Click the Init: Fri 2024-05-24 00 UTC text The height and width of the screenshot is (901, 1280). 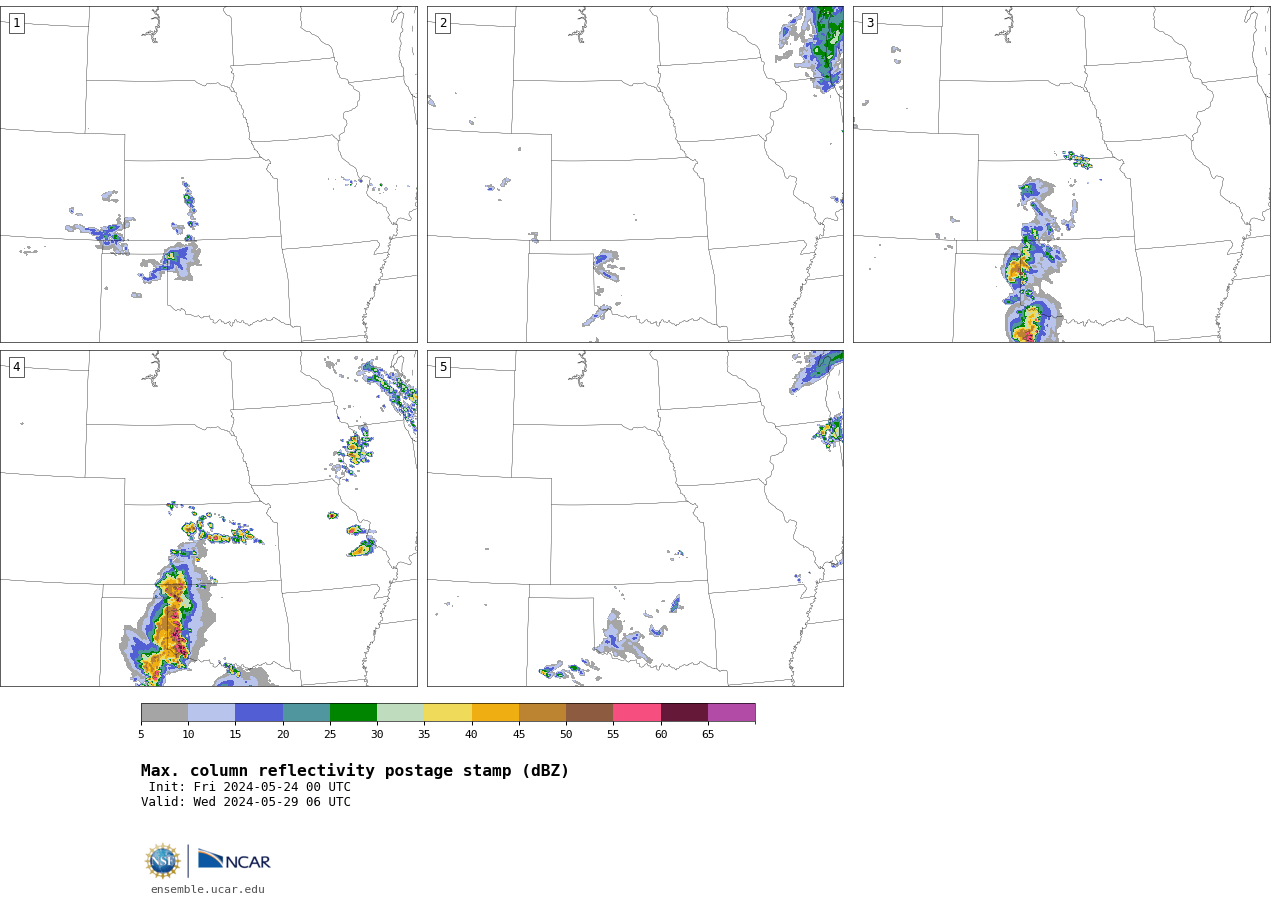tap(249, 787)
